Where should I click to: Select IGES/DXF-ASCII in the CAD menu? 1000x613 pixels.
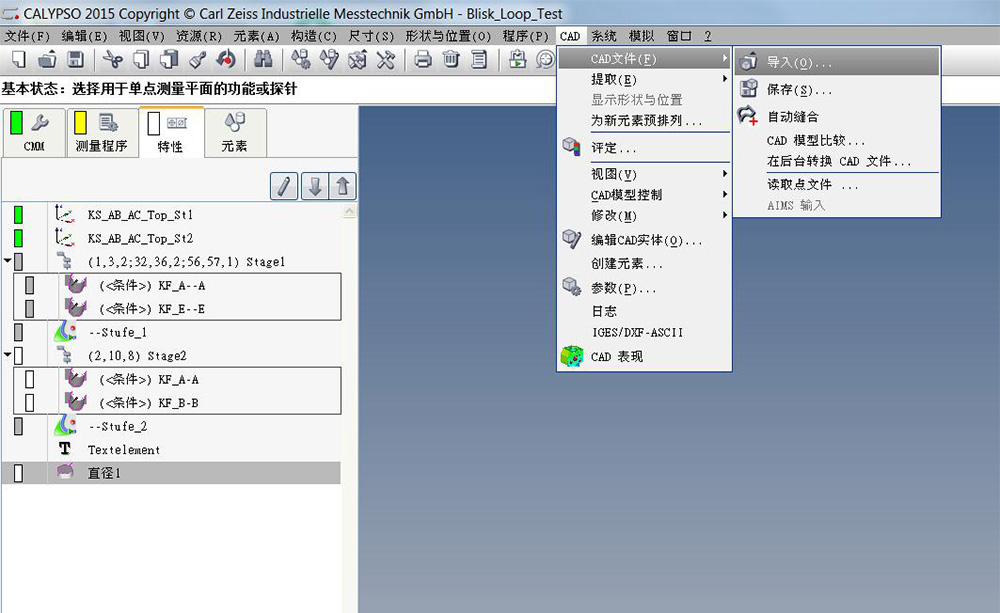tap(644, 332)
